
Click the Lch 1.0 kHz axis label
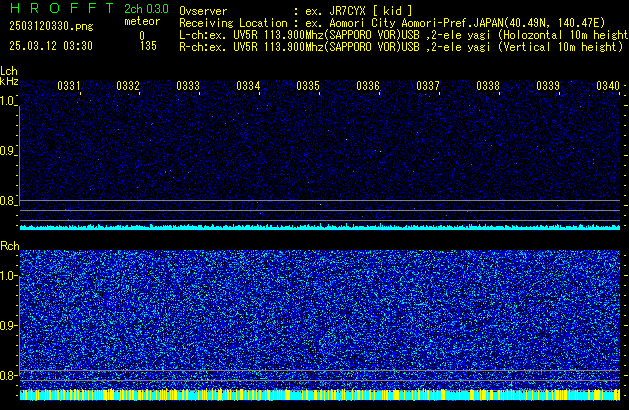coord(7,101)
